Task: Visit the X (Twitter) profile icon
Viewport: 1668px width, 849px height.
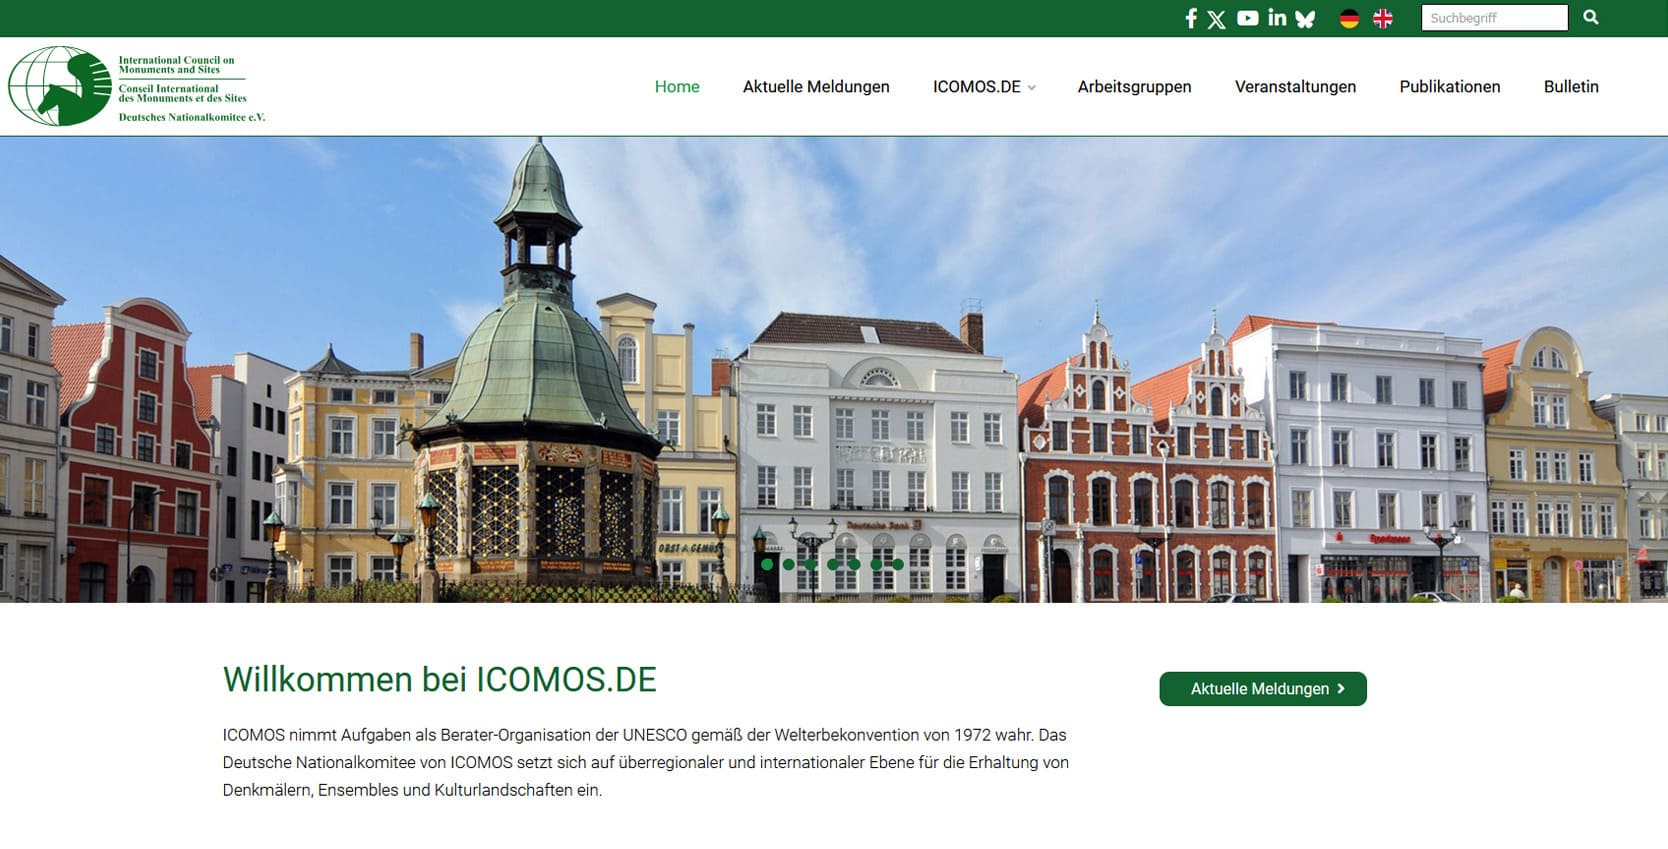Action: (1216, 19)
